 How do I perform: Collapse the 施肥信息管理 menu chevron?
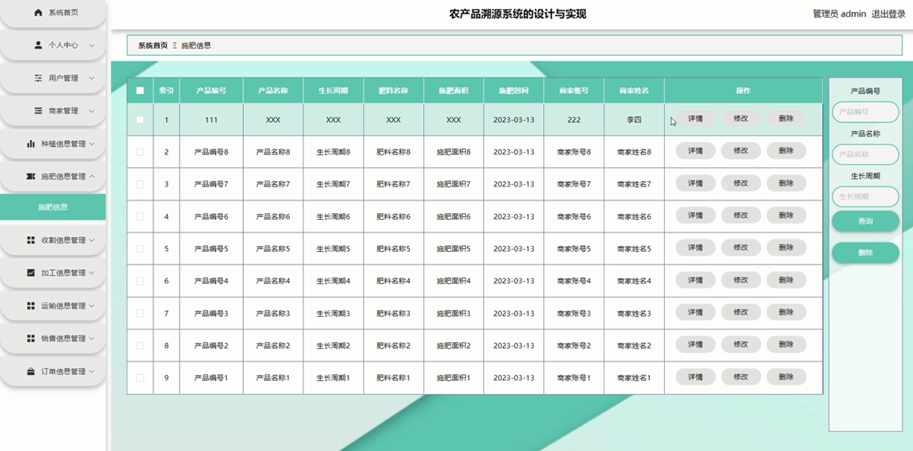coord(91,176)
